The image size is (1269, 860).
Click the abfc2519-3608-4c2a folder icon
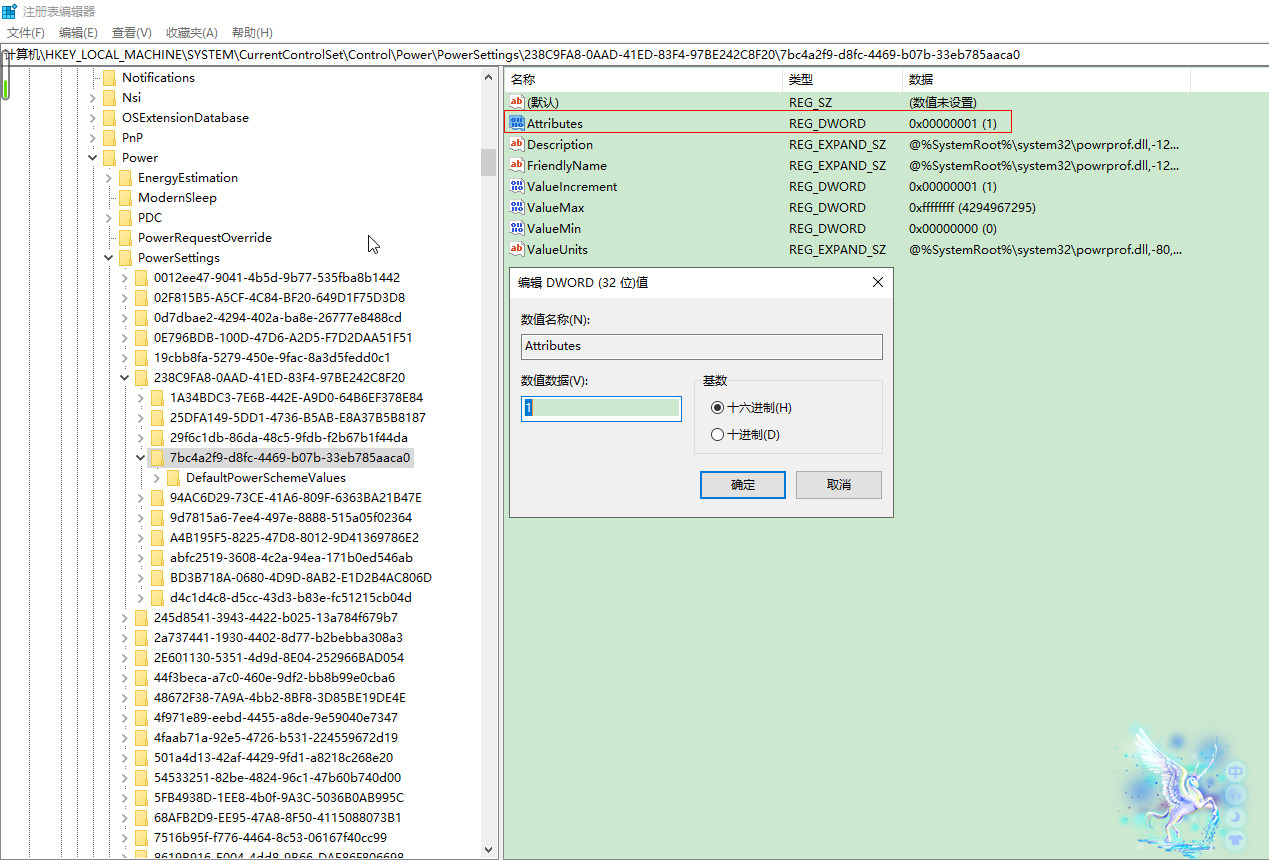pos(158,557)
